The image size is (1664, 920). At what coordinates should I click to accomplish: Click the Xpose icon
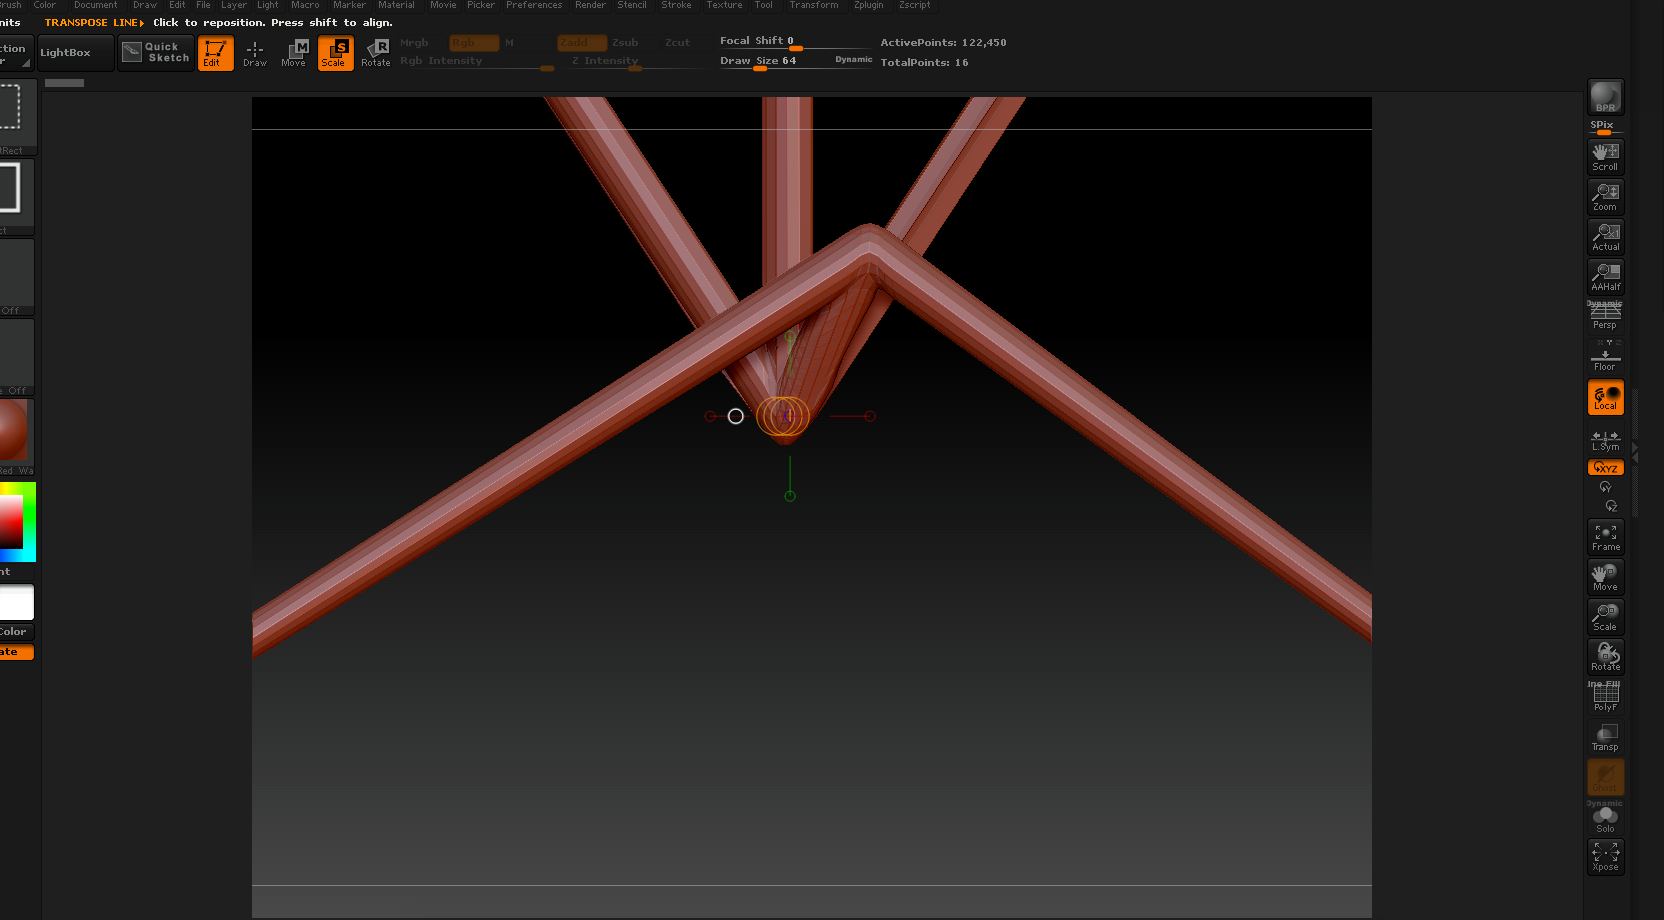(x=1605, y=857)
